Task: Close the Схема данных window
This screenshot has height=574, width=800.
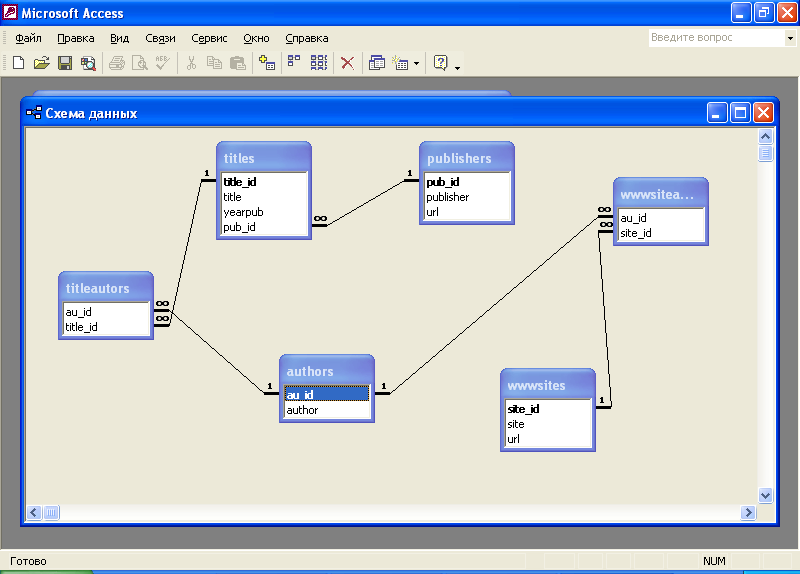Action: point(763,113)
